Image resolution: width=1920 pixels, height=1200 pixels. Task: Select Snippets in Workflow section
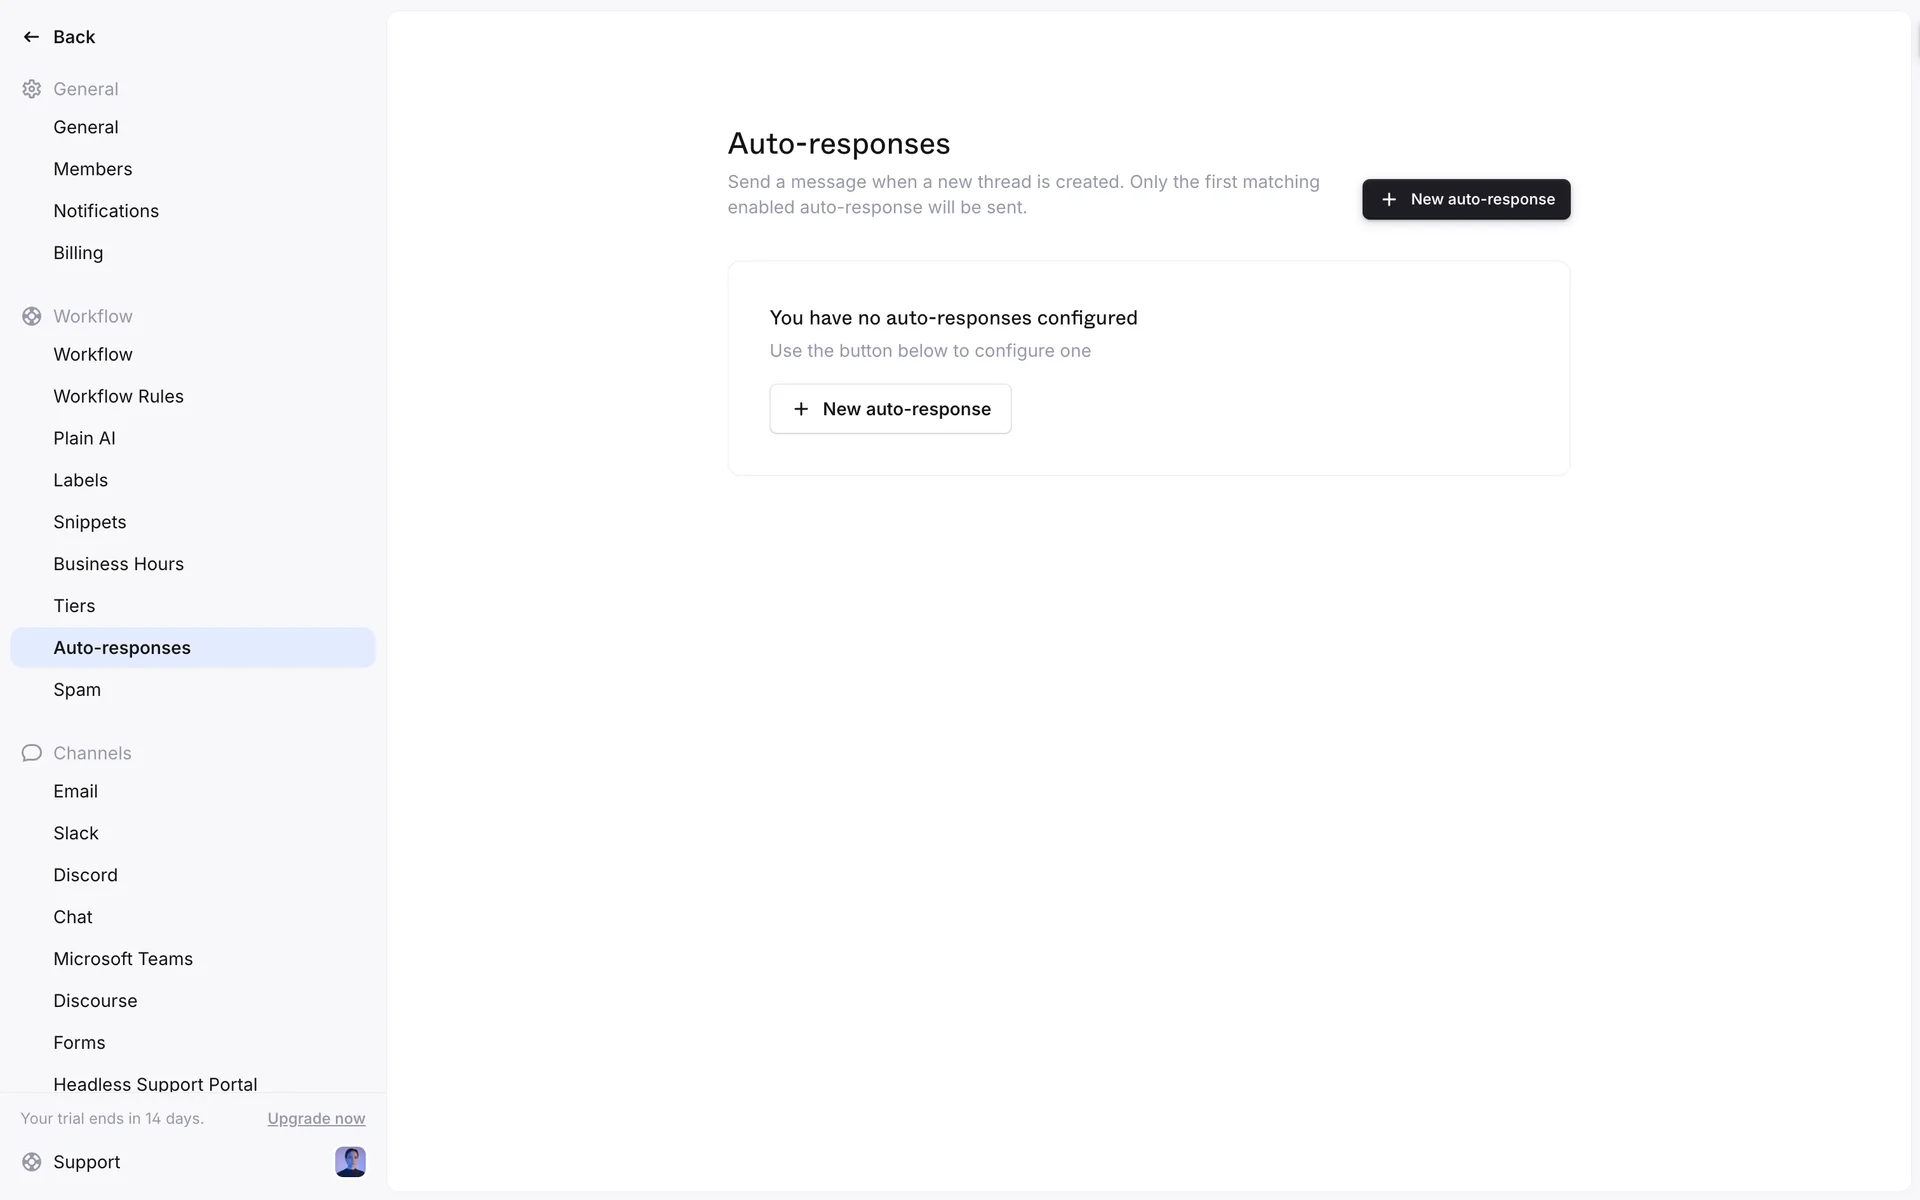[90, 522]
